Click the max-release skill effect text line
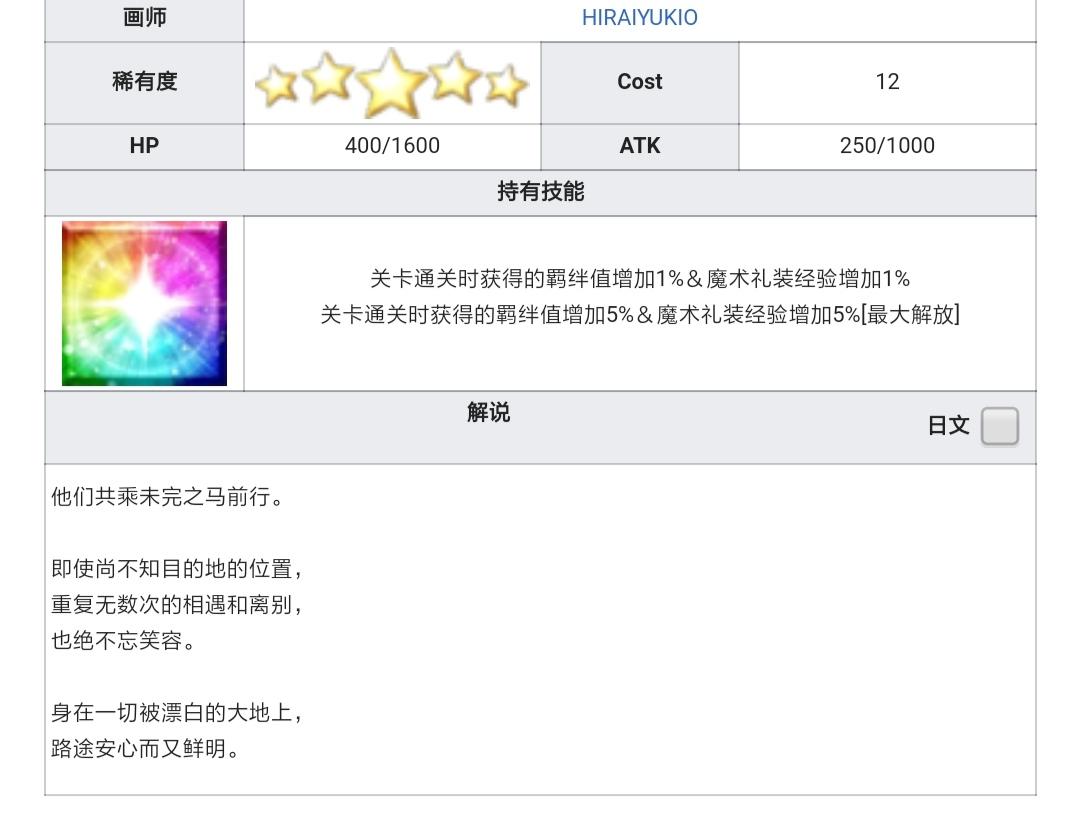The height and width of the screenshot is (816, 1080). click(640, 315)
